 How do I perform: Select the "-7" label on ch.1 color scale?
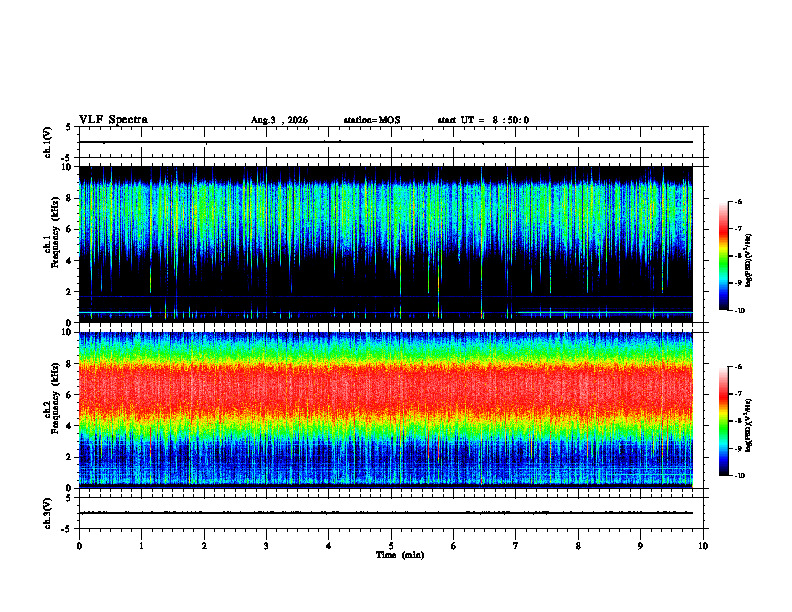point(738,229)
